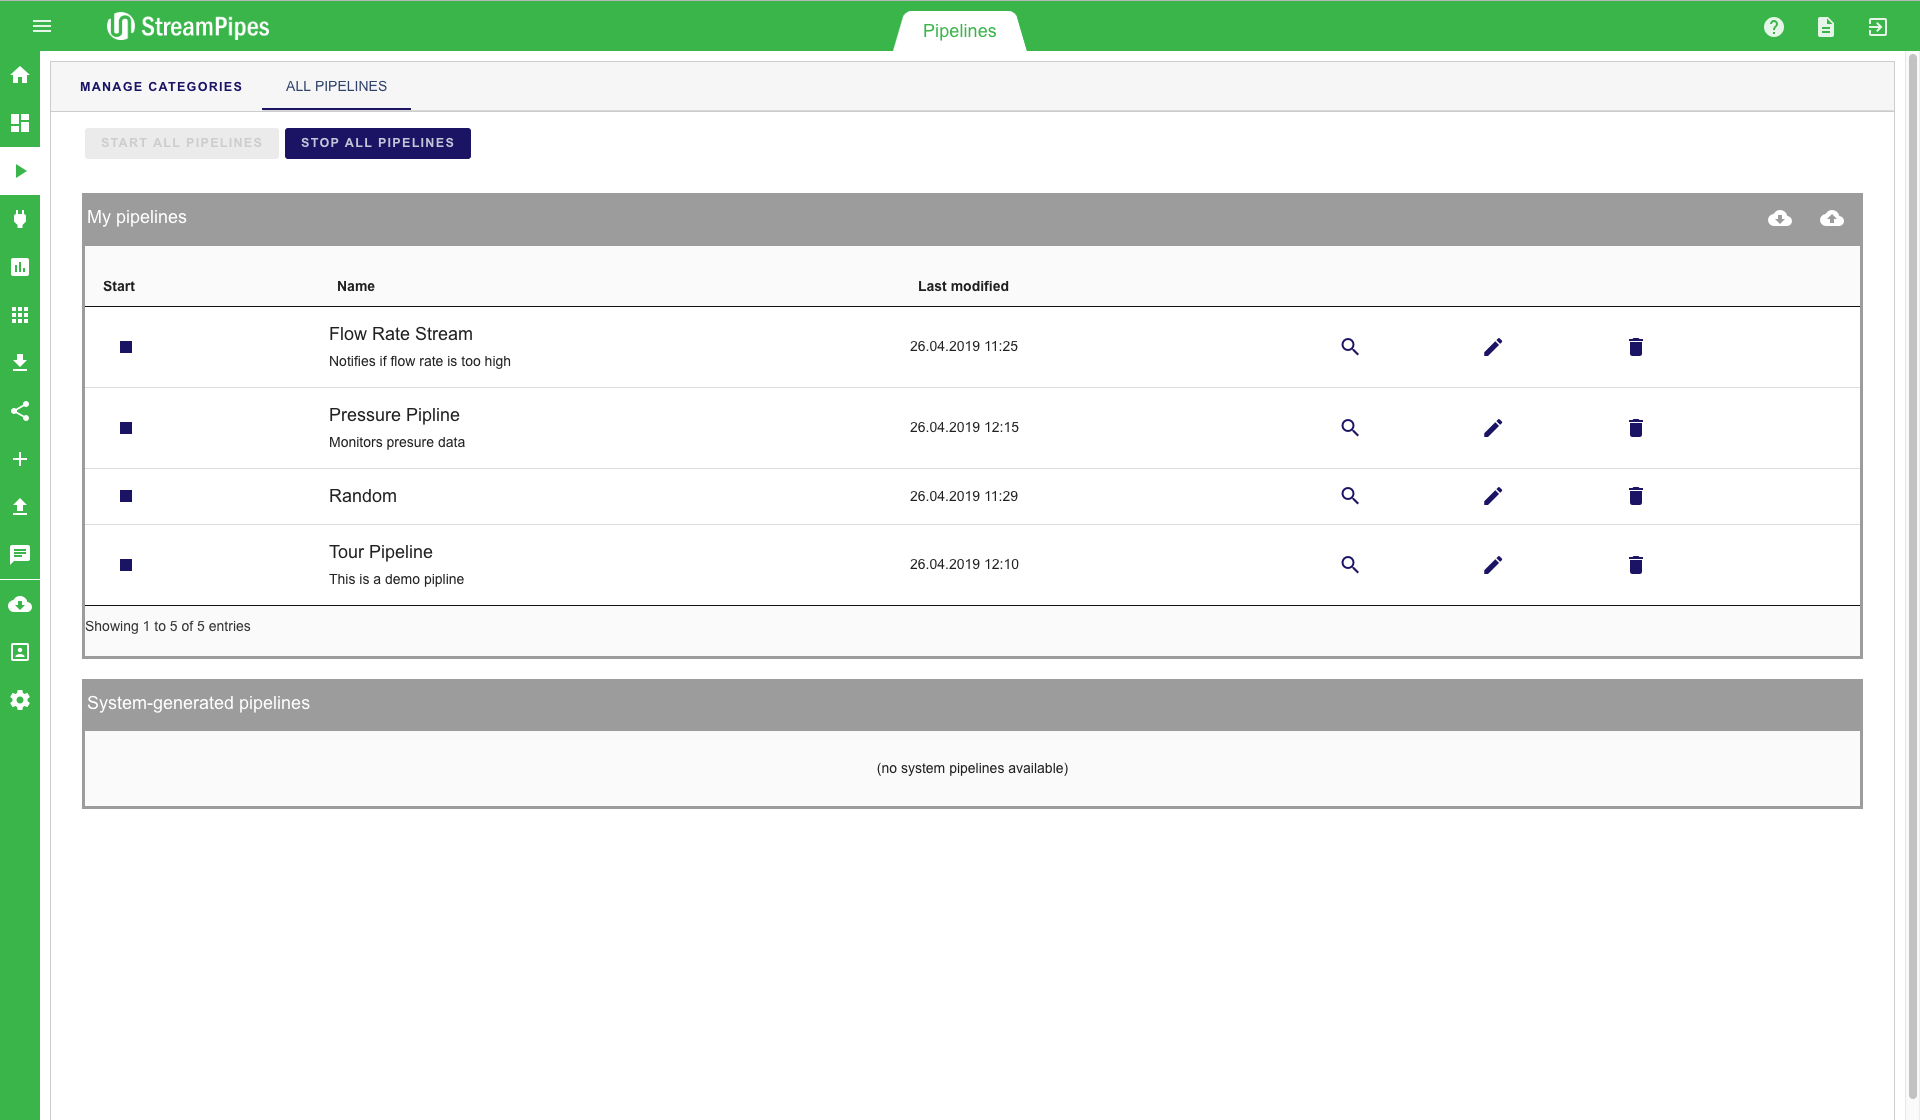View details of Random pipeline
Image resolution: width=1920 pixels, height=1120 pixels.
click(1350, 496)
